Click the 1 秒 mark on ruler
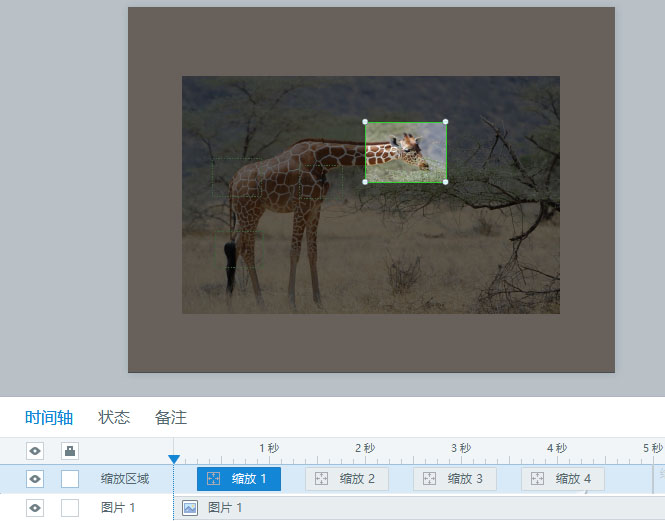 pyautogui.click(x=269, y=448)
